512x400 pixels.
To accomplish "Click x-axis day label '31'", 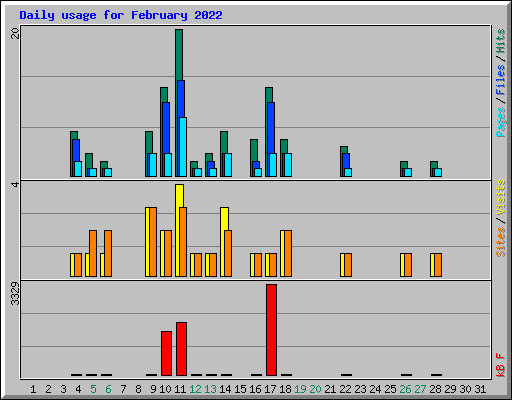I will 480,389.
